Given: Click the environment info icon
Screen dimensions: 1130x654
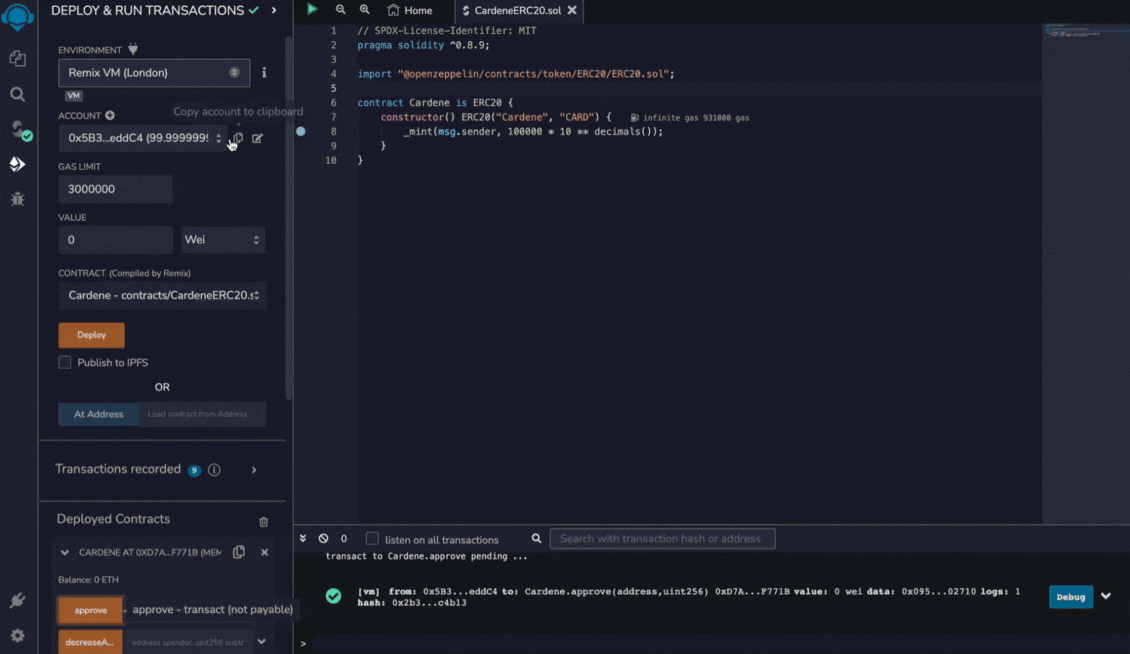Looking at the screenshot, I should click(264, 73).
